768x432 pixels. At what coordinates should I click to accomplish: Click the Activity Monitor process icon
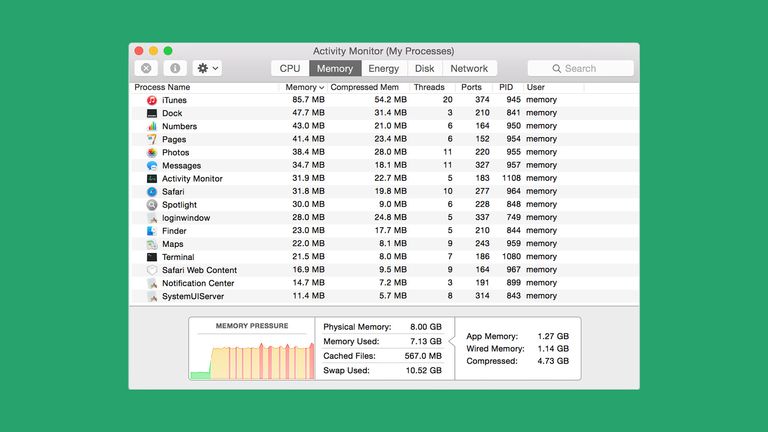click(152, 179)
